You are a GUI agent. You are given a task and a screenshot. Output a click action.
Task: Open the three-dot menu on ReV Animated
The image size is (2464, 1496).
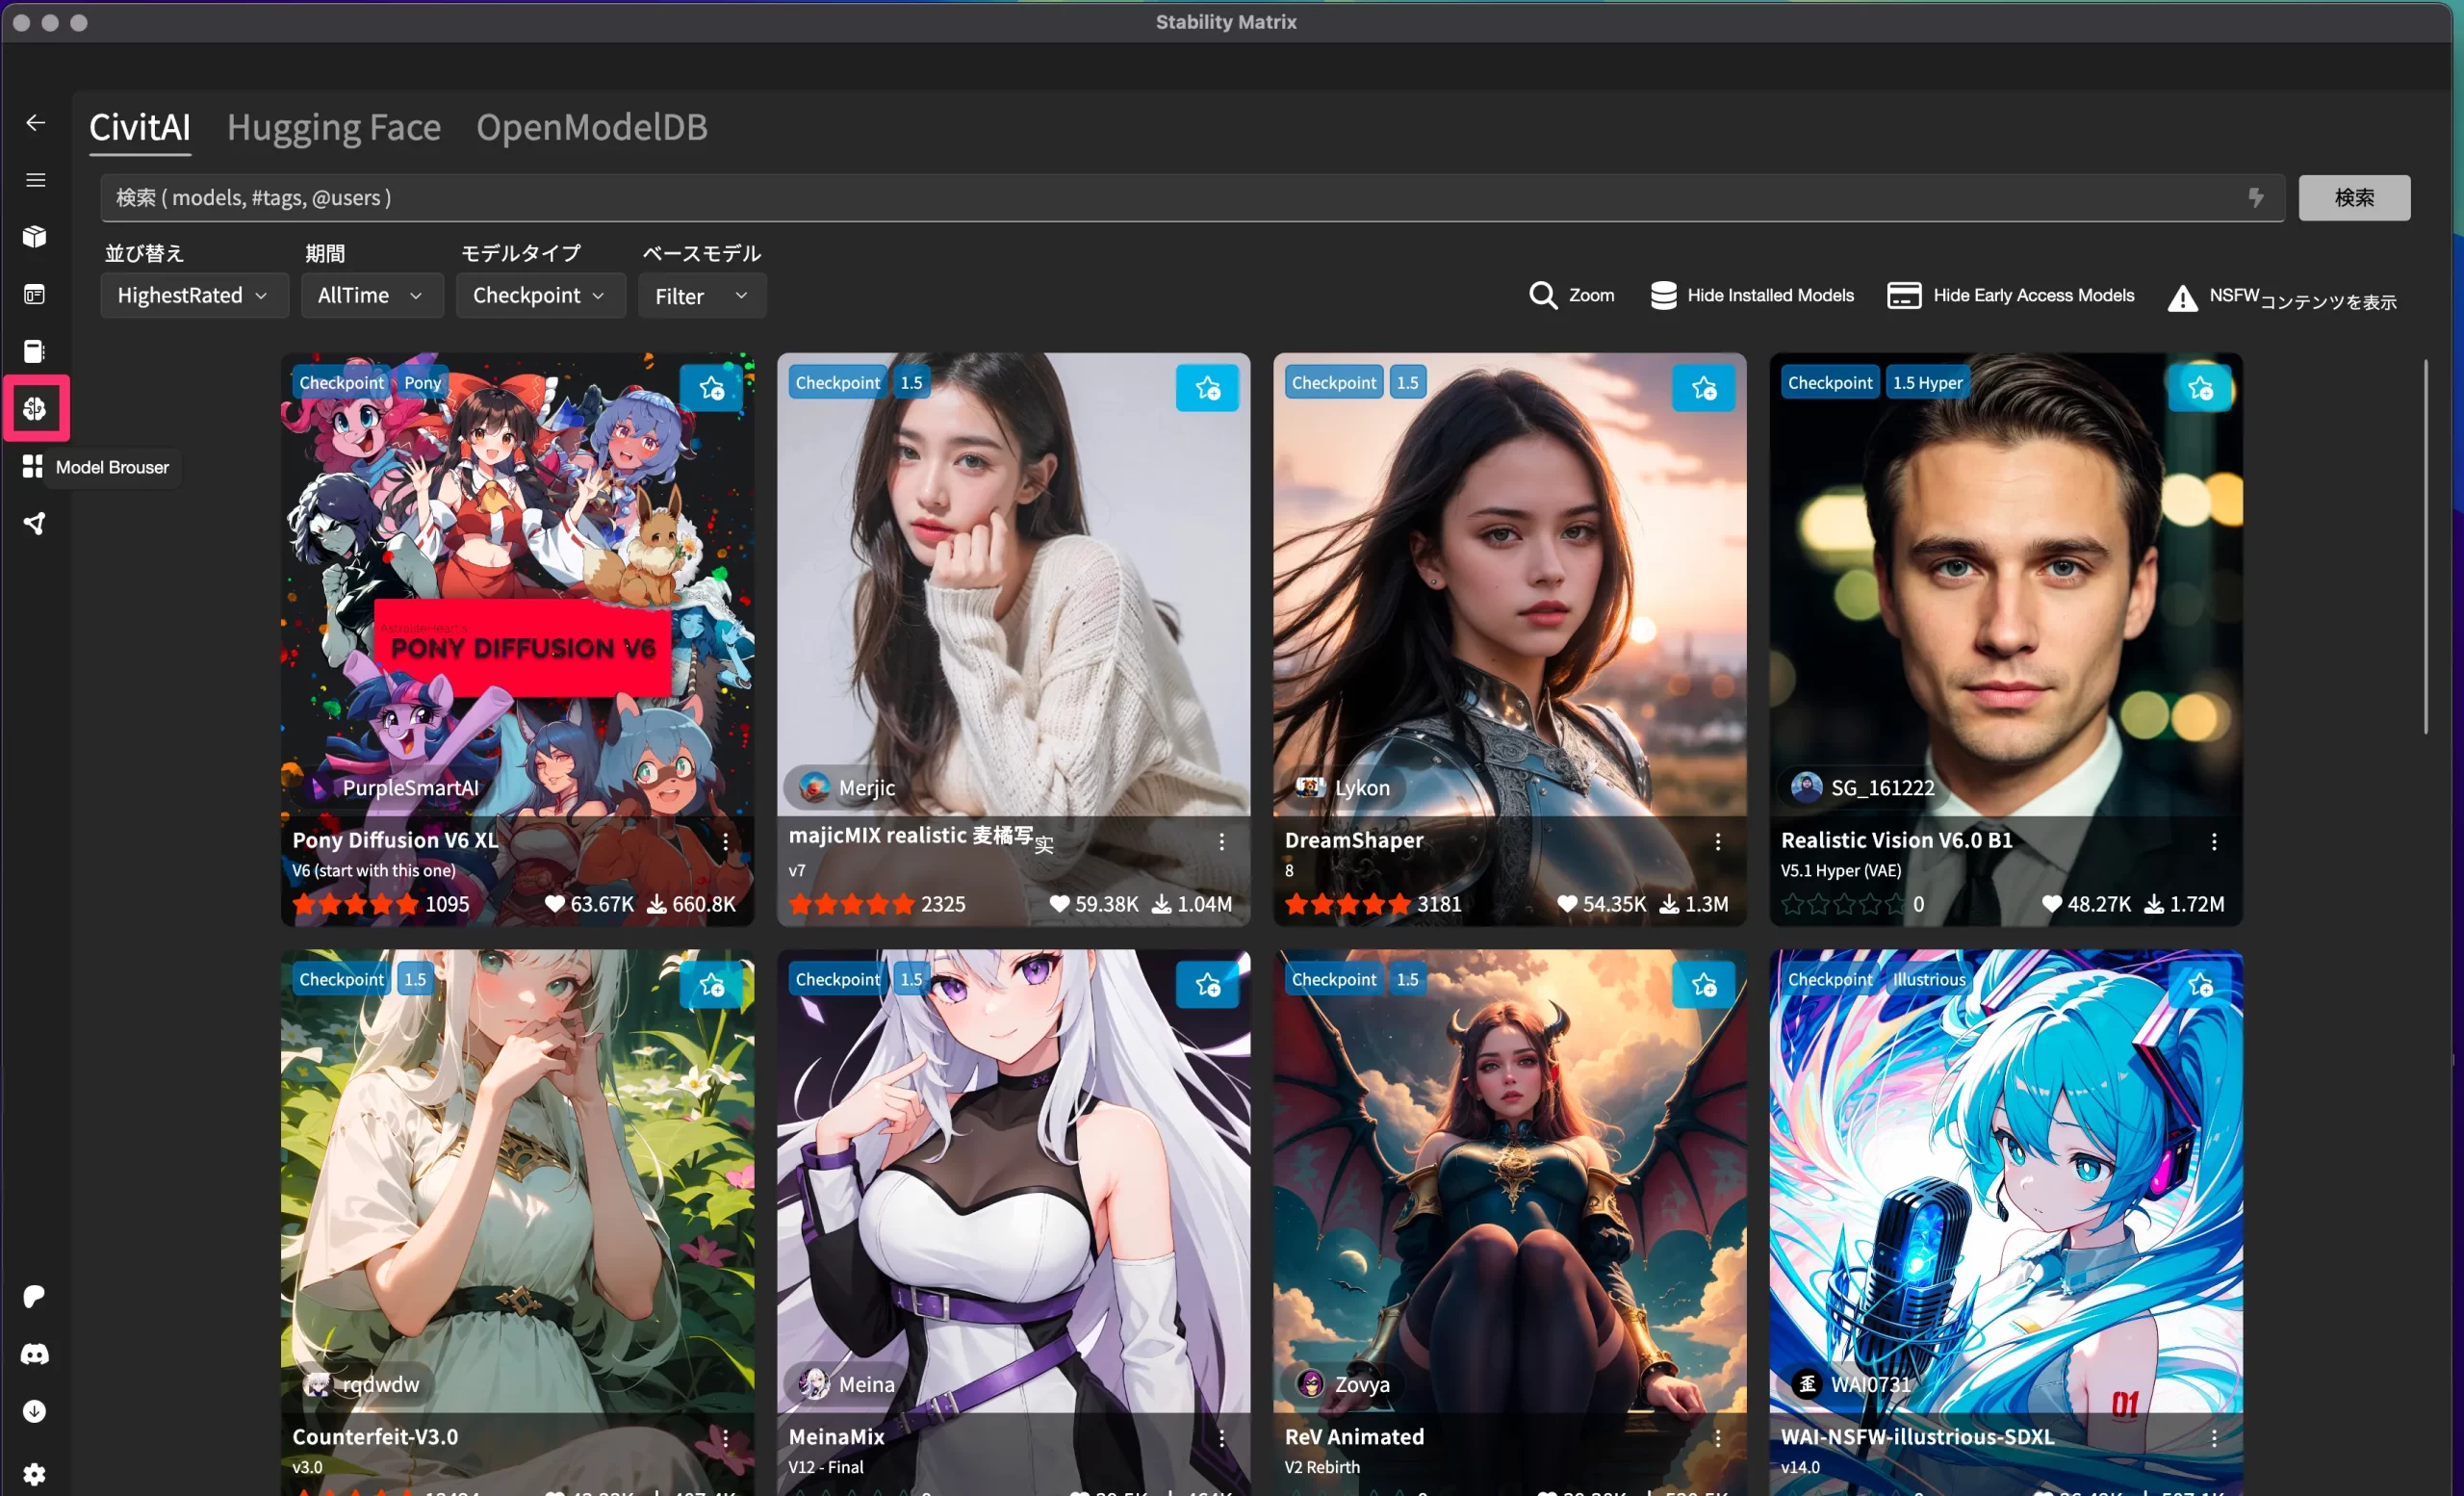pyautogui.click(x=1717, y=1437)
